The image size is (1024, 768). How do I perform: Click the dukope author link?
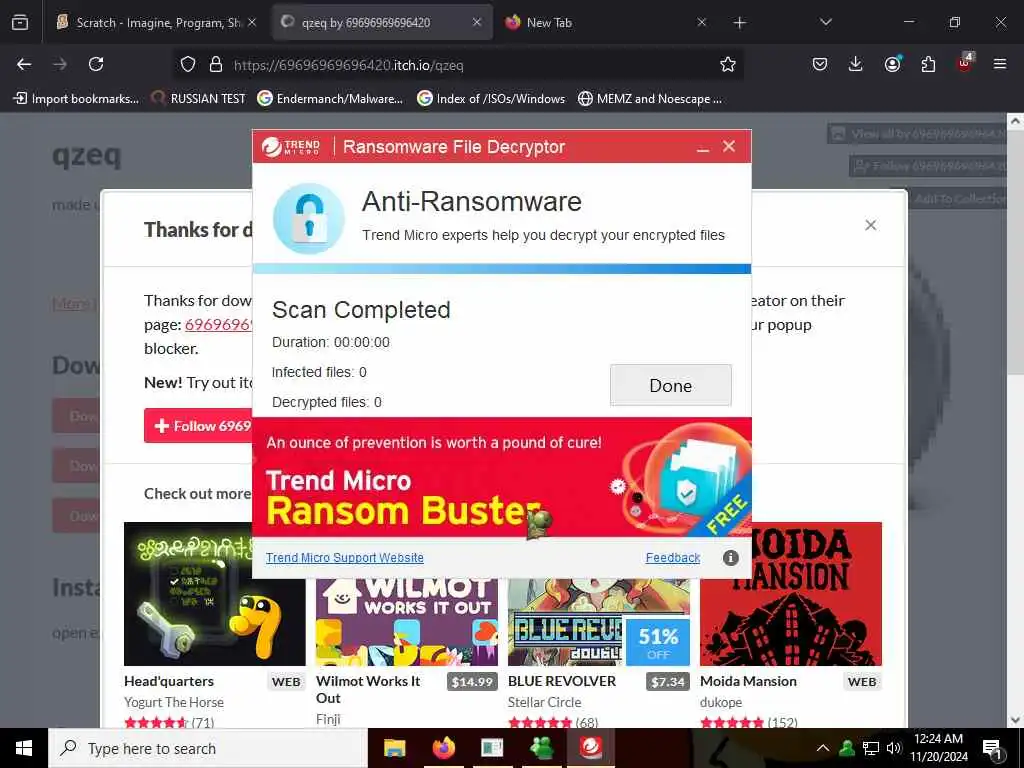click(x=721, y=702)
